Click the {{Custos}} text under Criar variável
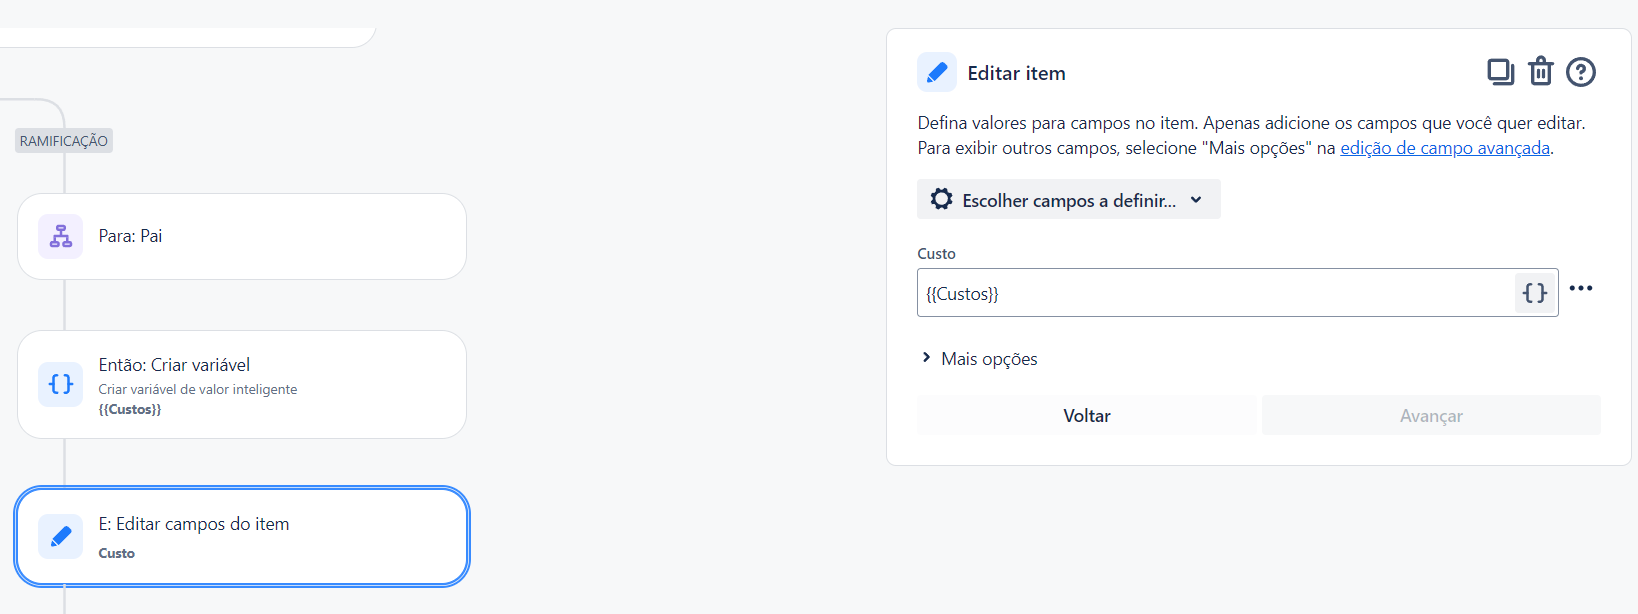1638x614 pixels. pyautogui.click(x=130, y=409)
